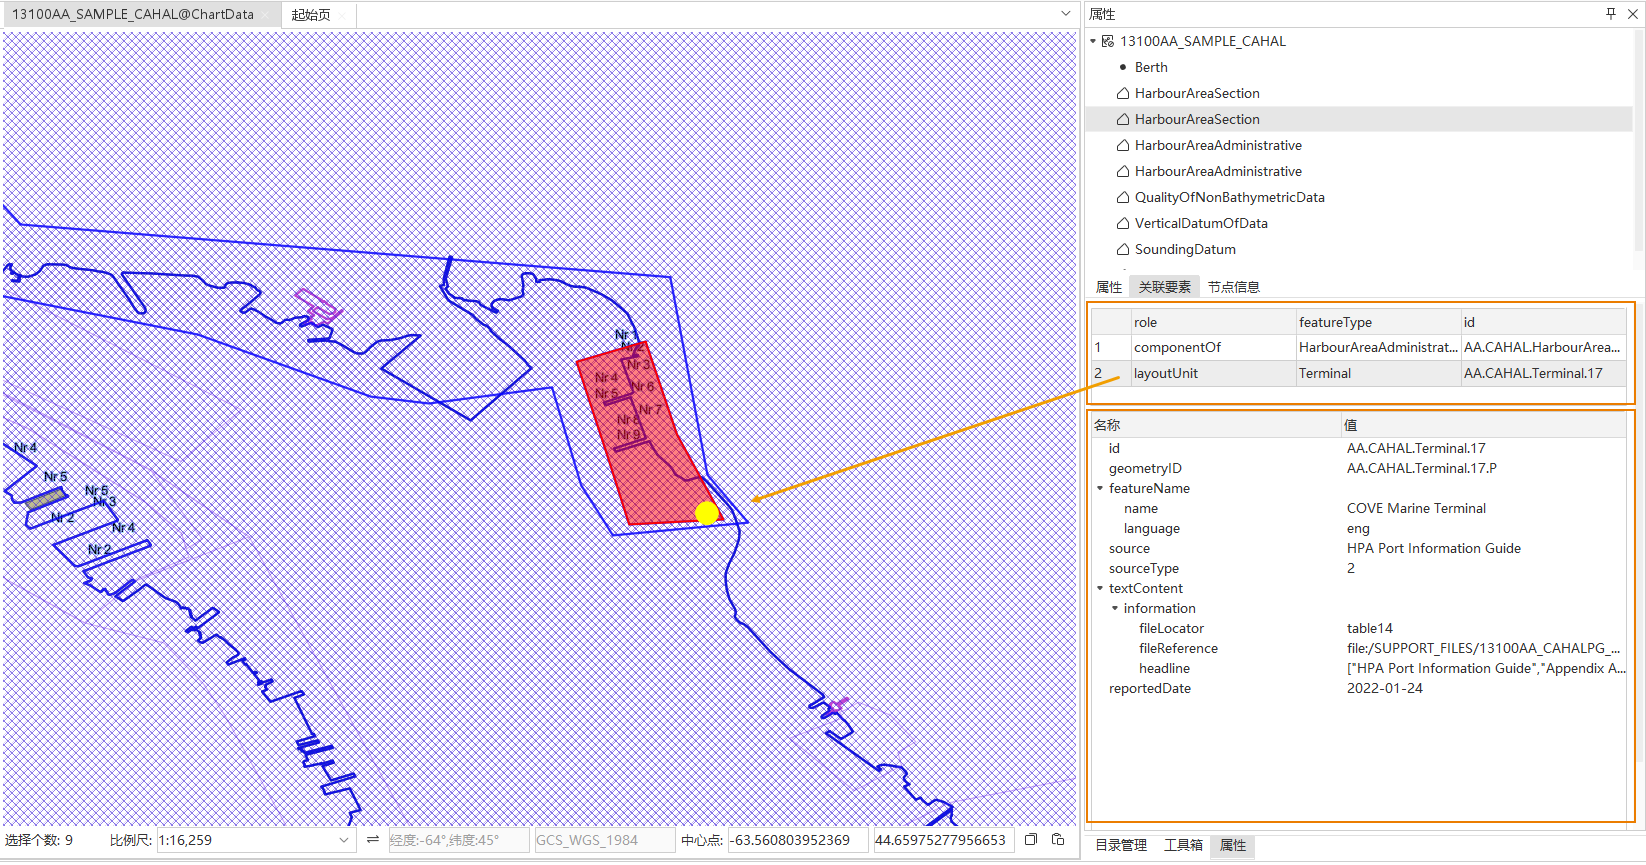The width and height of the screenshot is (1646, 865).
Task: Click the polygon icon beside SoundingDatum
Action: 1123,249
